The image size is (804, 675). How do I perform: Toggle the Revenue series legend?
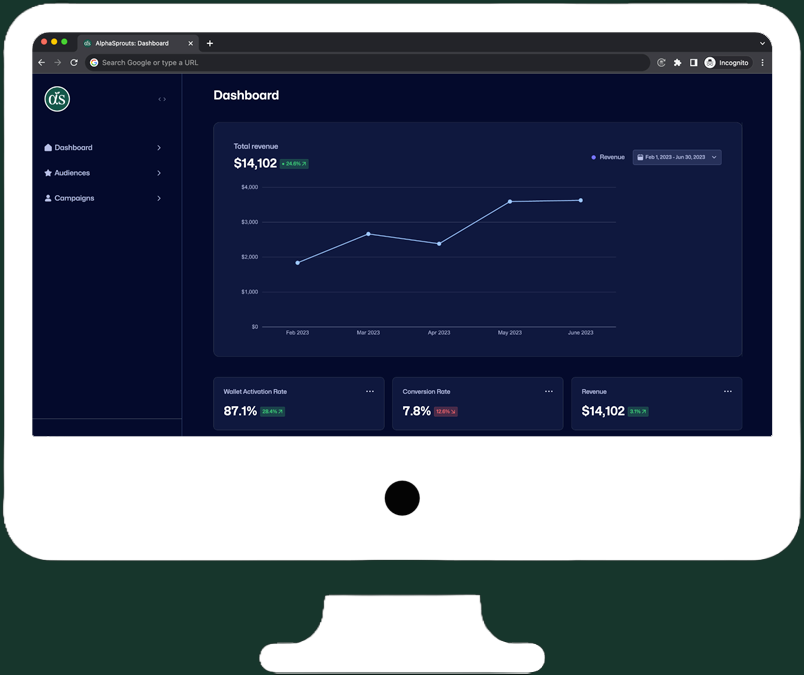[x=608, y=157]
